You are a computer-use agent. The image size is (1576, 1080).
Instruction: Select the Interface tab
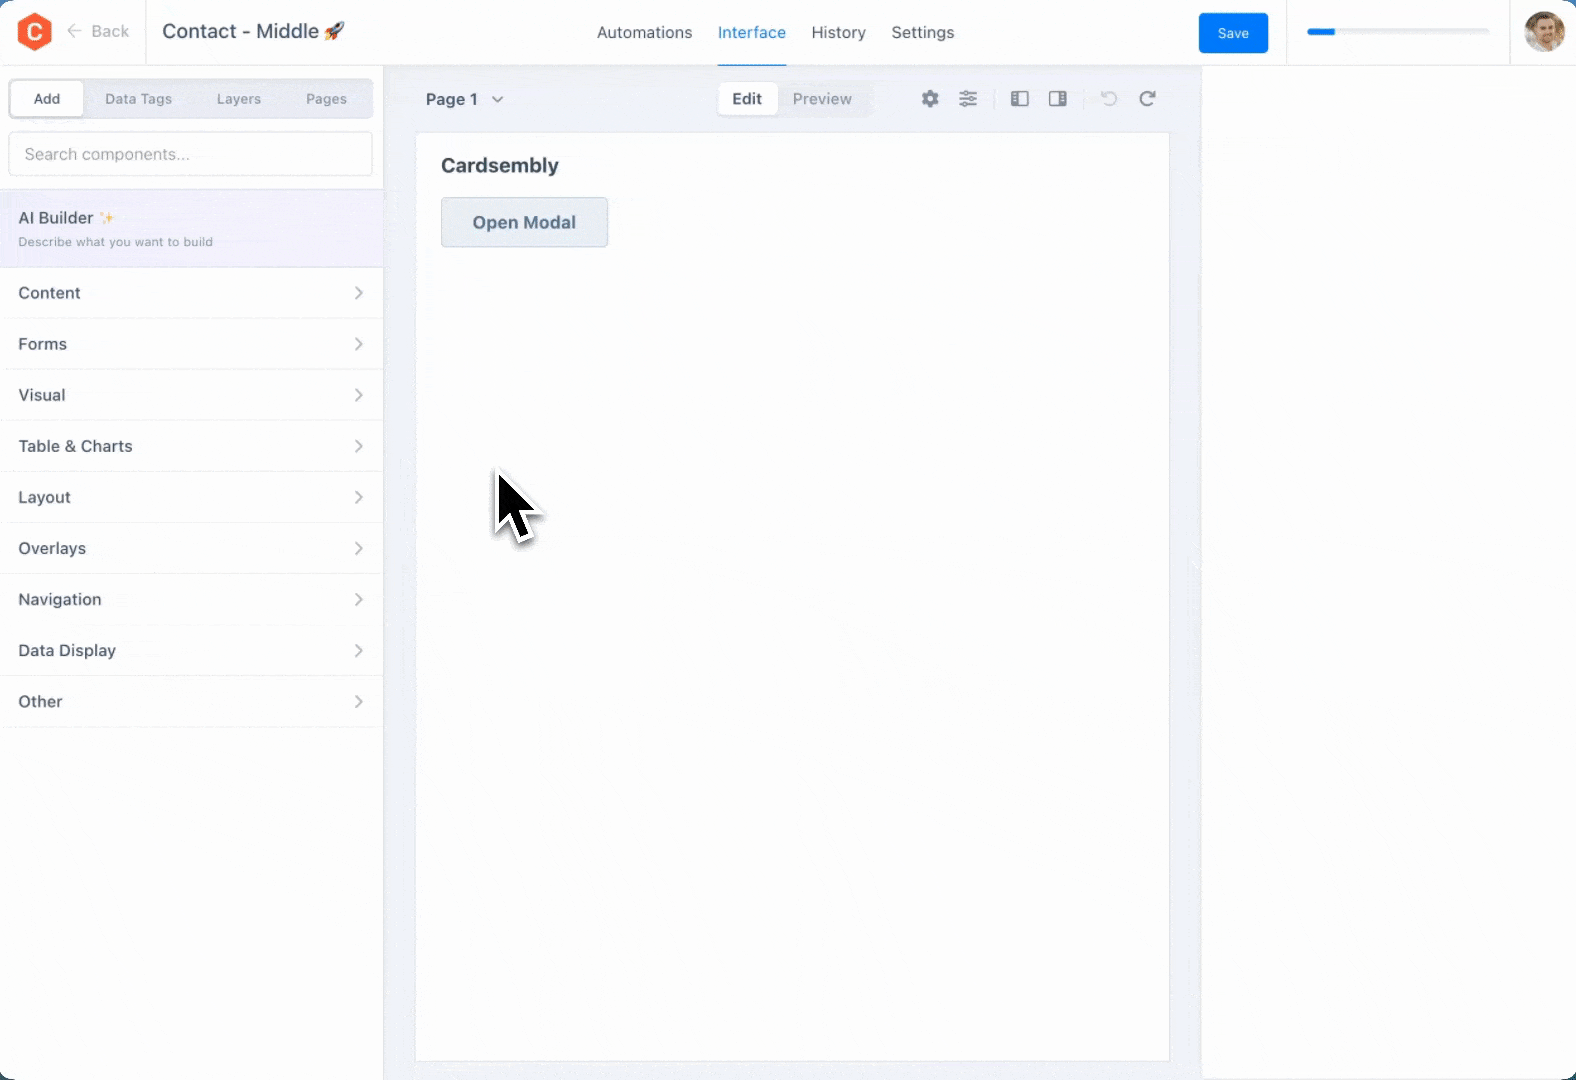[752, 32]
